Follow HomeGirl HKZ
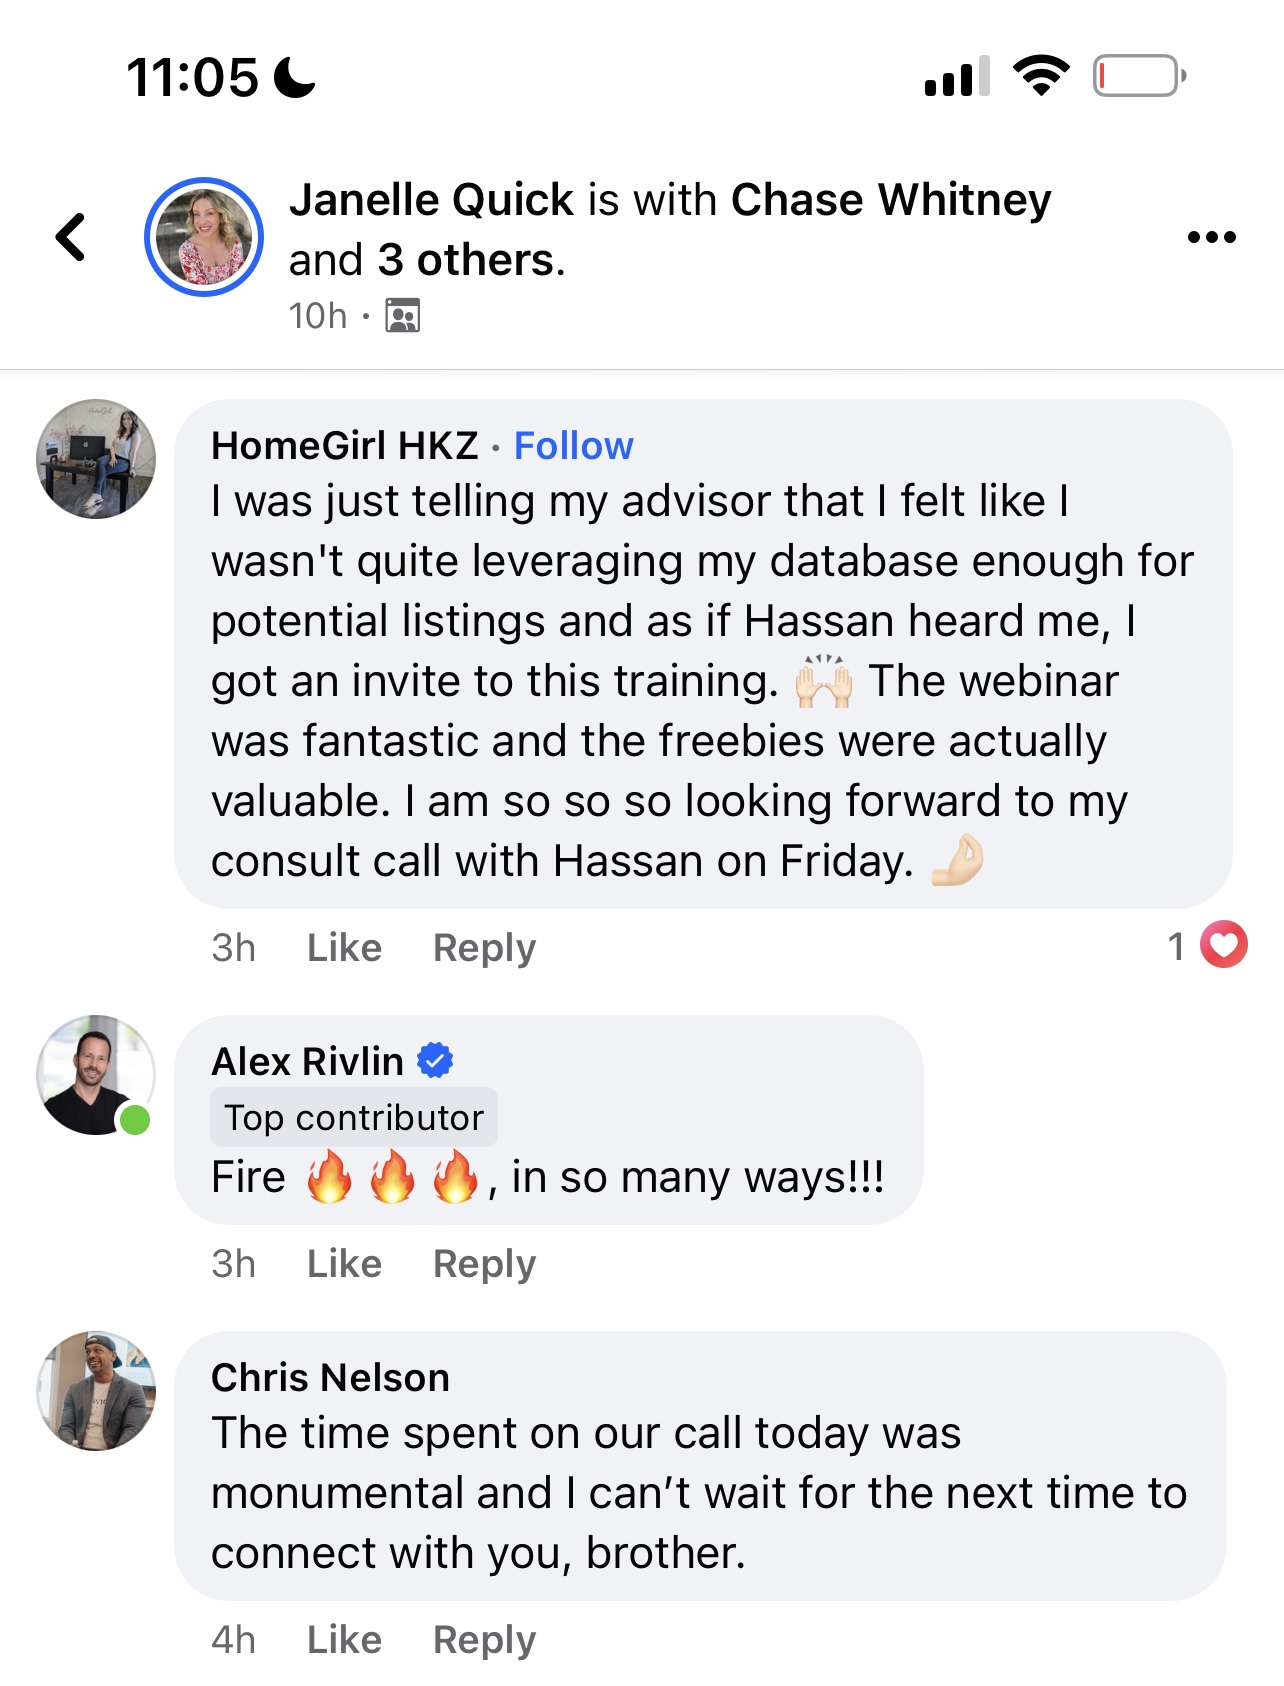This screenshot has height=1686, width=1284. point(573,446)
